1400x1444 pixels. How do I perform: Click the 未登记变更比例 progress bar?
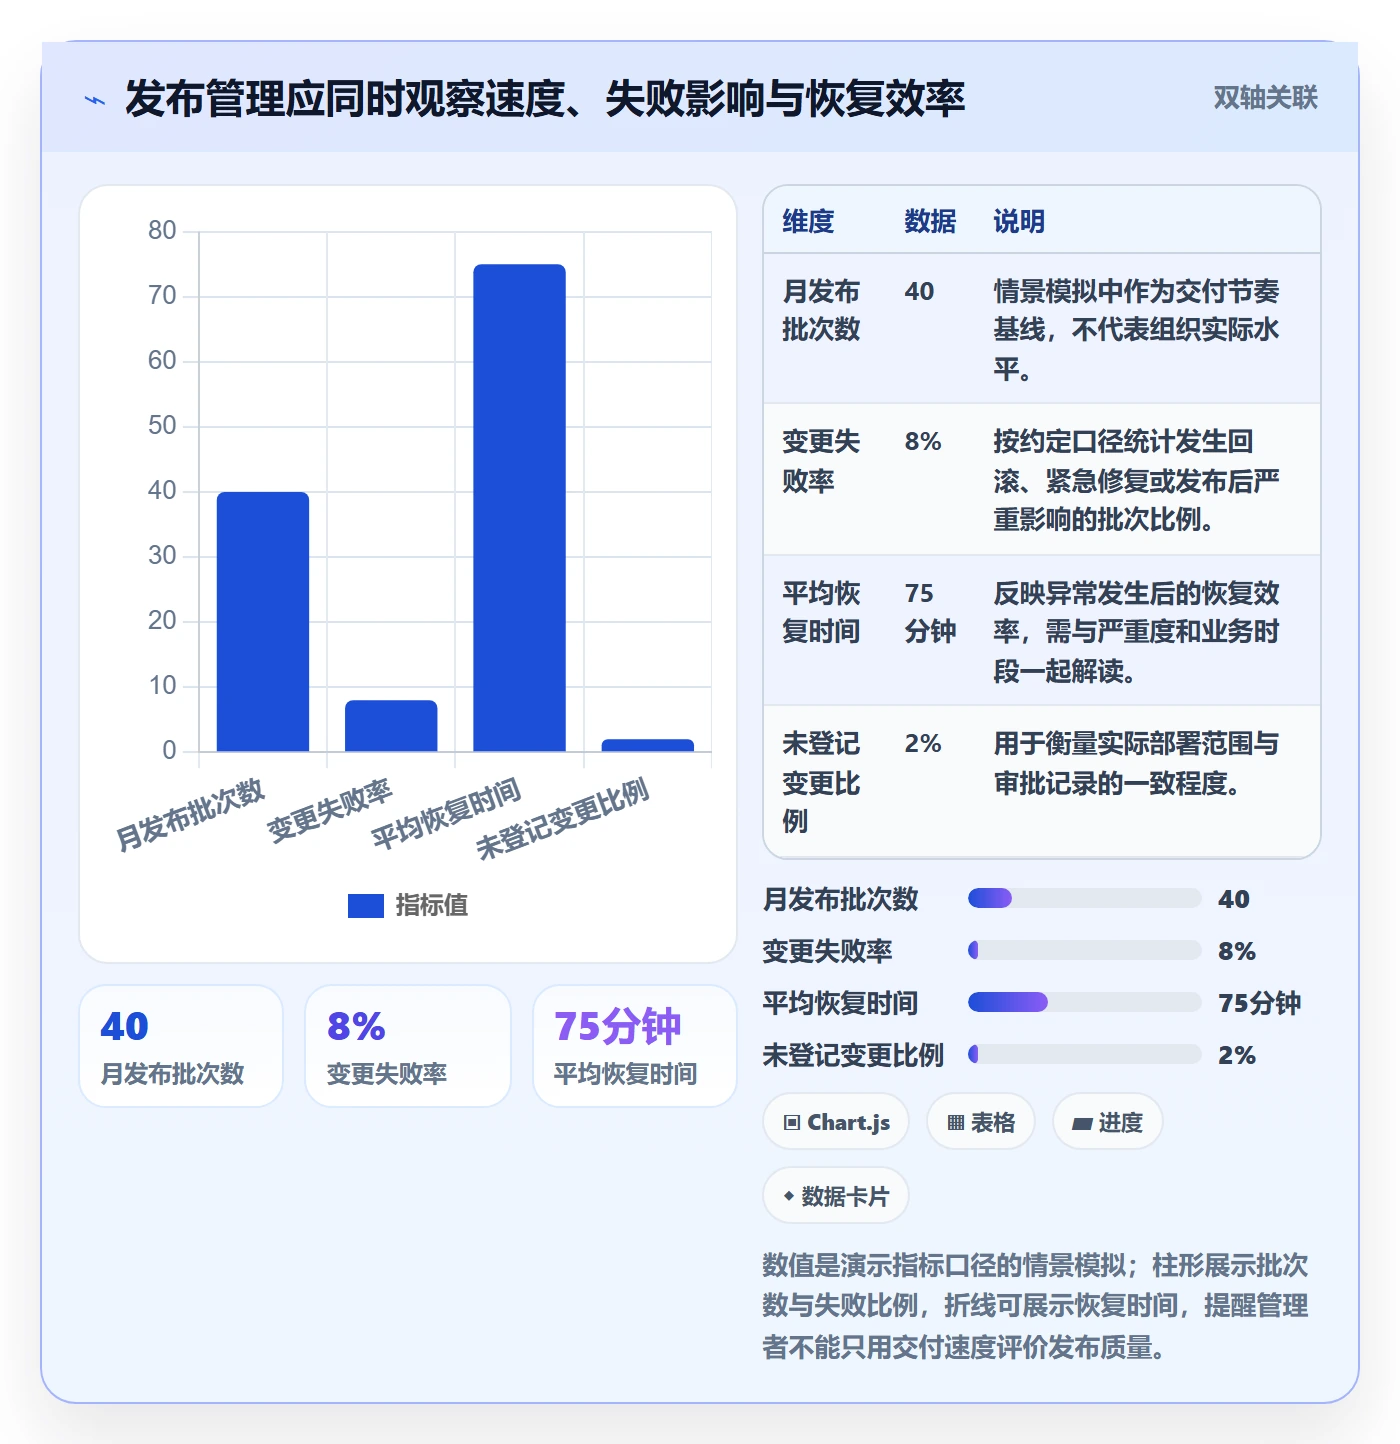(x=1085, y=1054)
